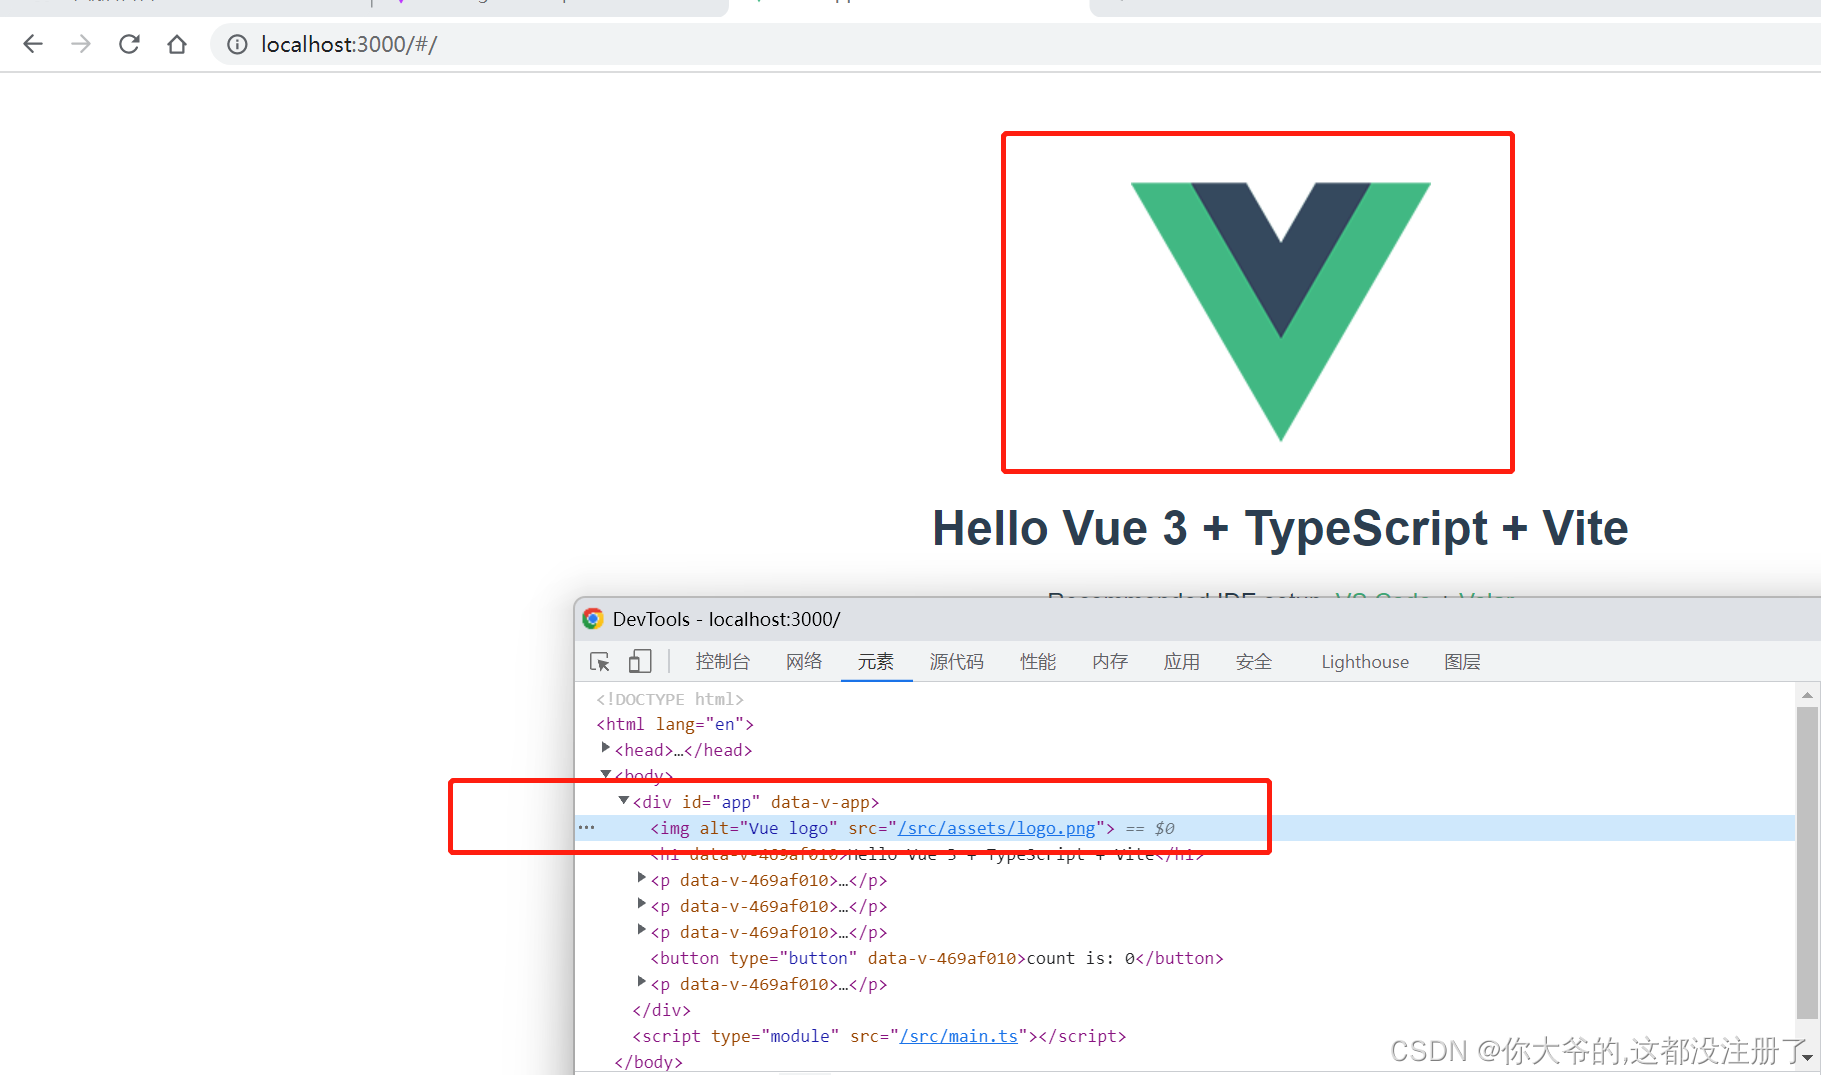The height and width of the screenshot is (1075, 1821).
Task: Click the Vue logo image on page
Action: click(x=1280, y=311)
